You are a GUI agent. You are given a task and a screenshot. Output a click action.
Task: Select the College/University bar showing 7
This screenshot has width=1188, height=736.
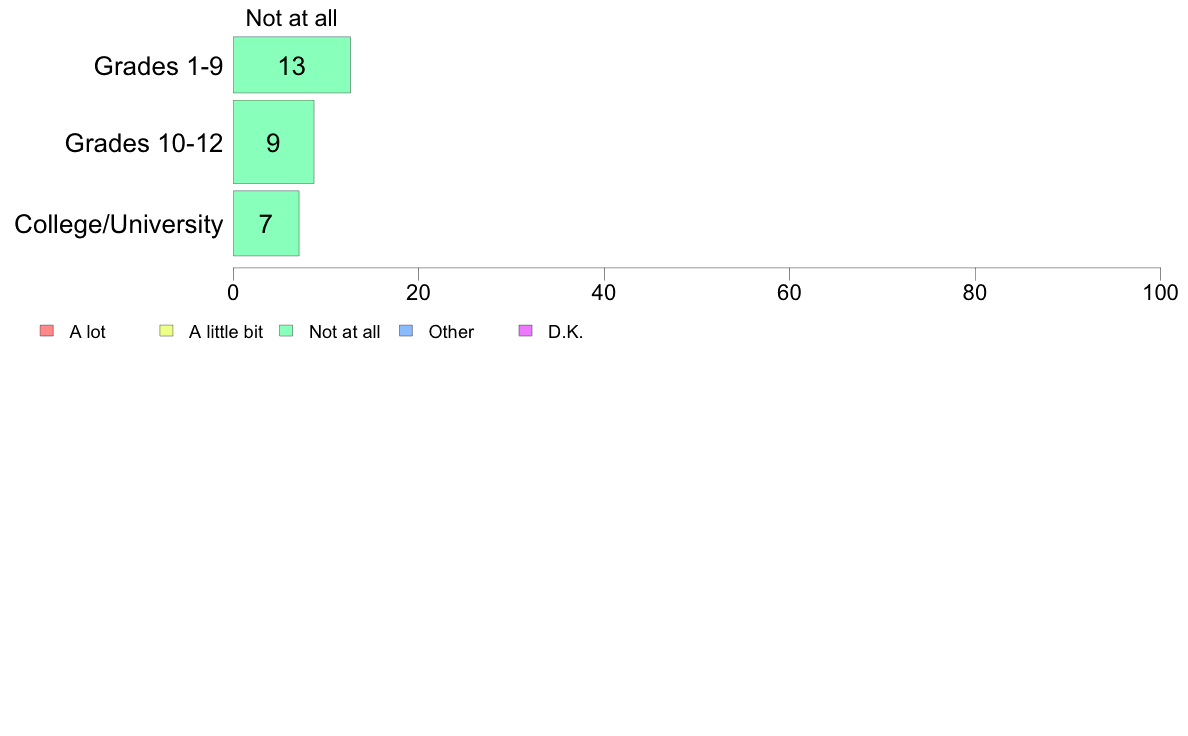click(266, 223)
